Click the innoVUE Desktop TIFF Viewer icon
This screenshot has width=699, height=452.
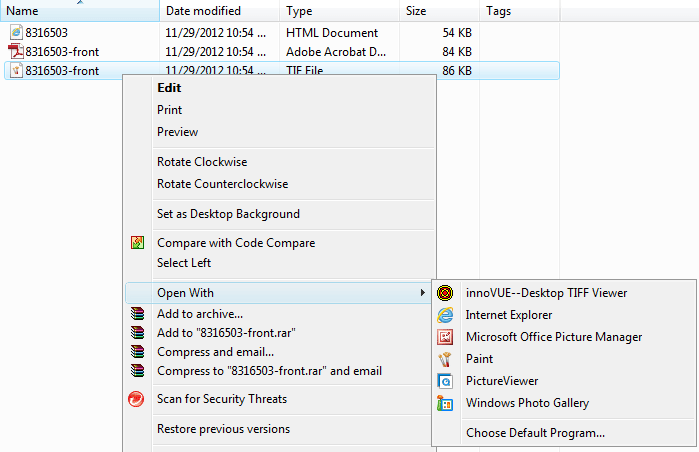click(445, 293)
